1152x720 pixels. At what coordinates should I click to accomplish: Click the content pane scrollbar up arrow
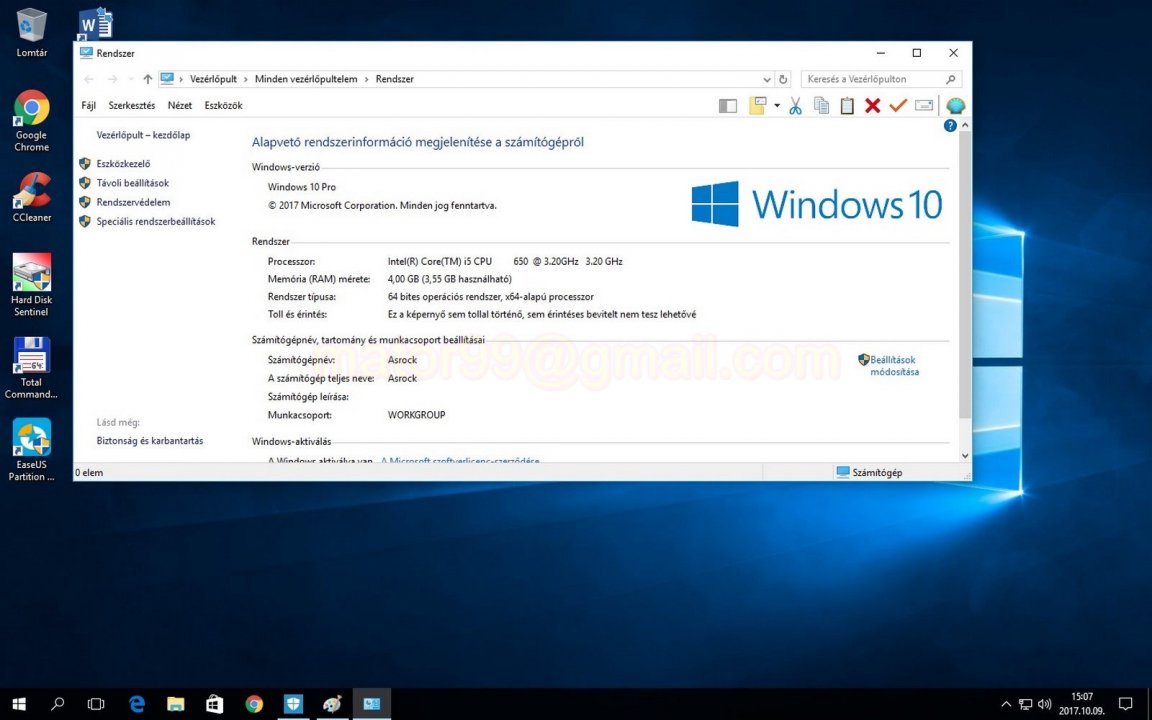[965, 126]
